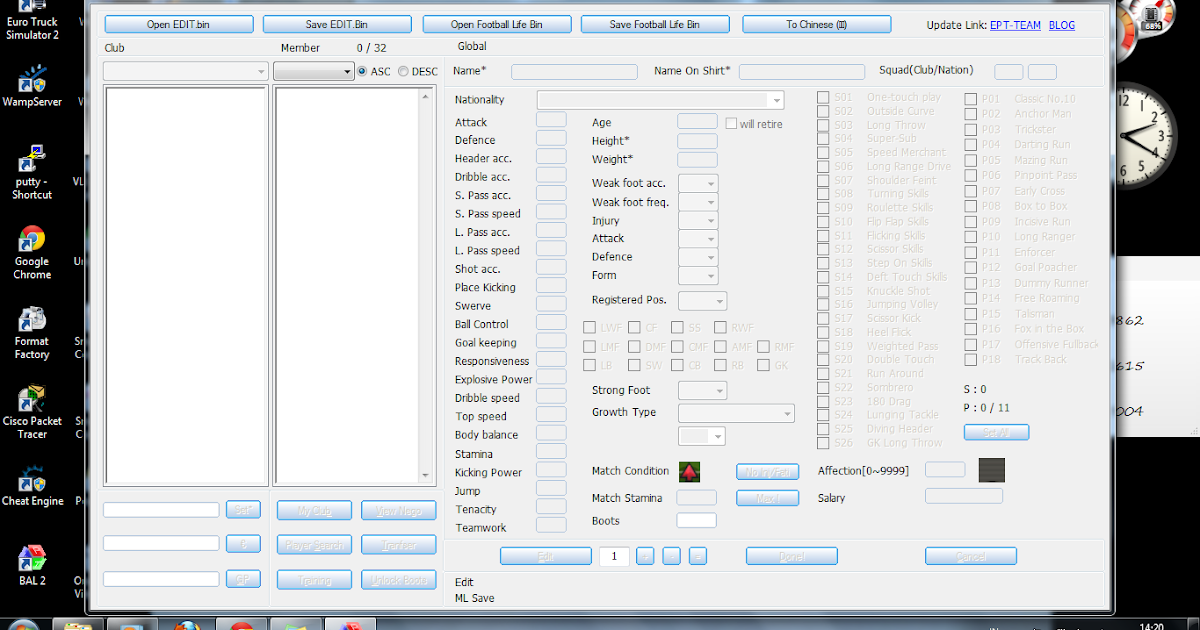Check the S15 Knuckle Shot skill
The width and height of the screenshot is (1200, 630).
pyautogui.click(x=823, y=291)
